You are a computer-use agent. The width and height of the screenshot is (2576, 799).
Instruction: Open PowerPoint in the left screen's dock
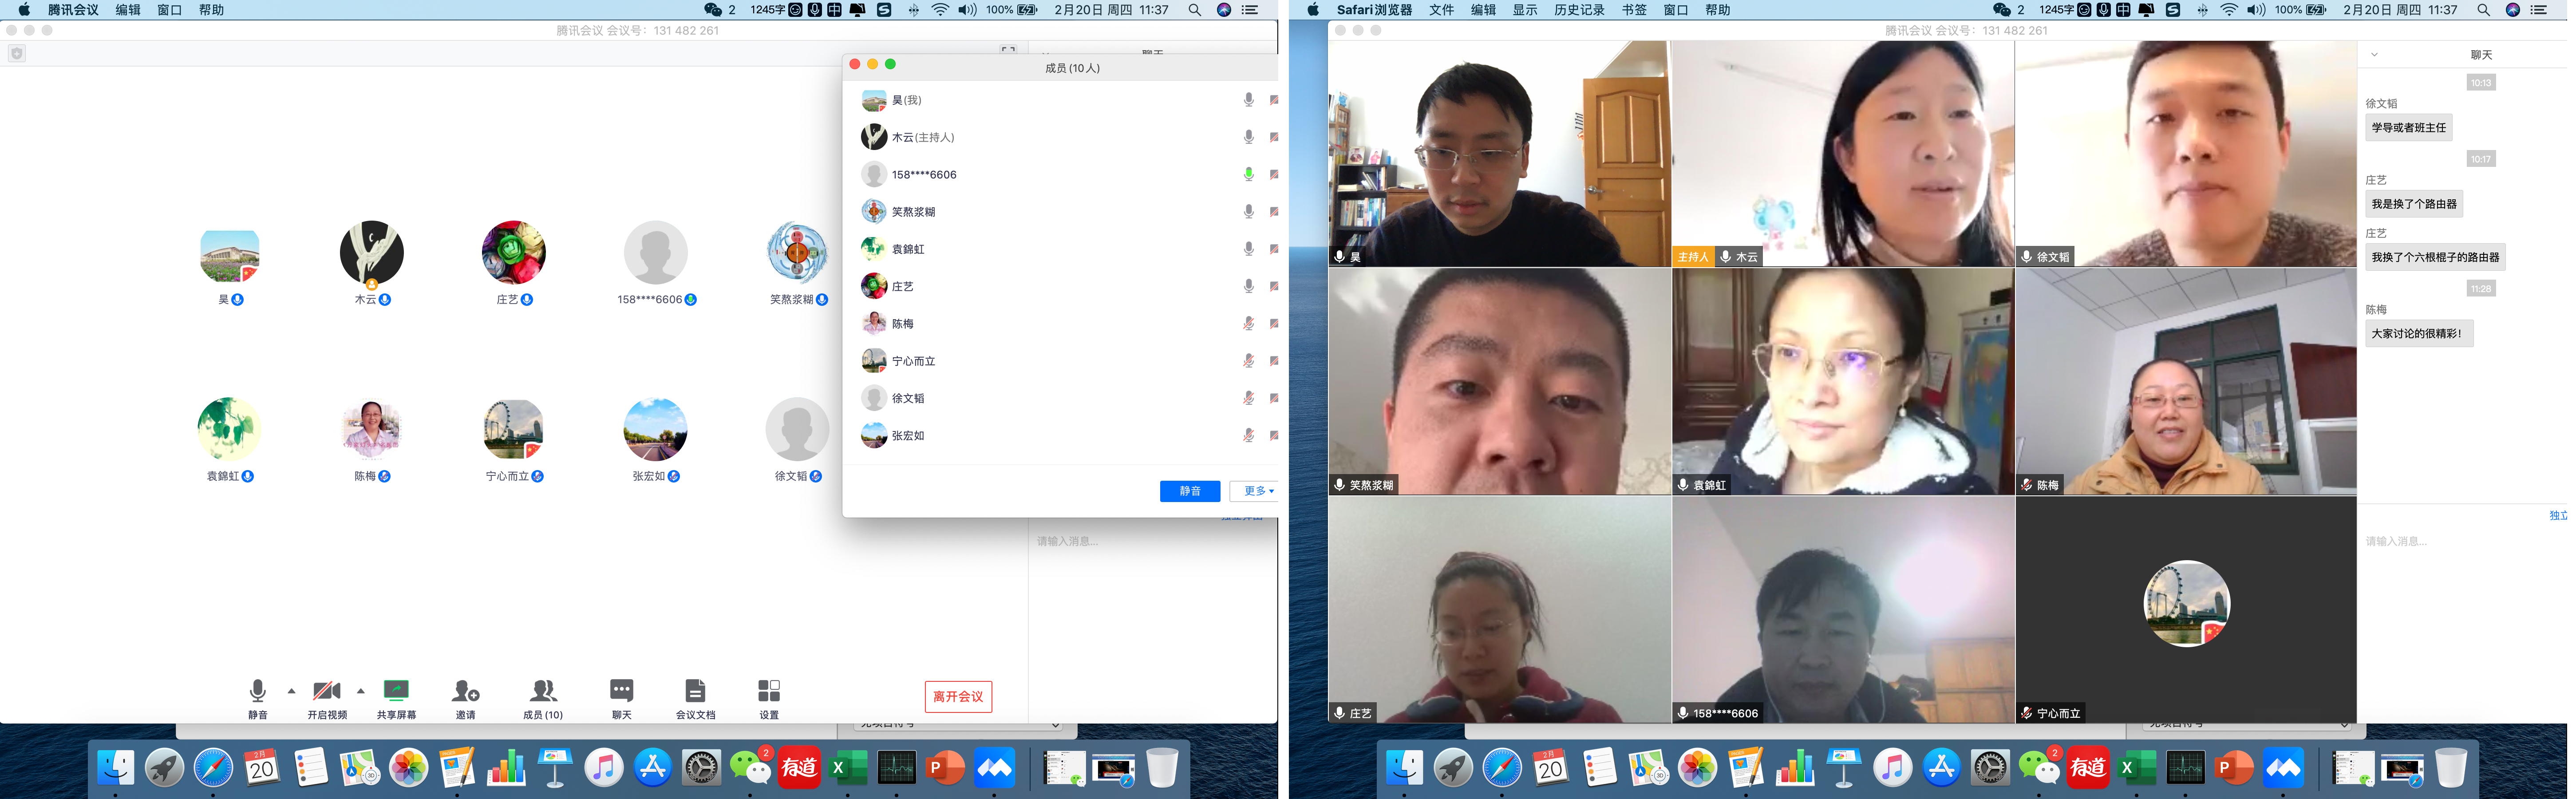coord(945,768)
